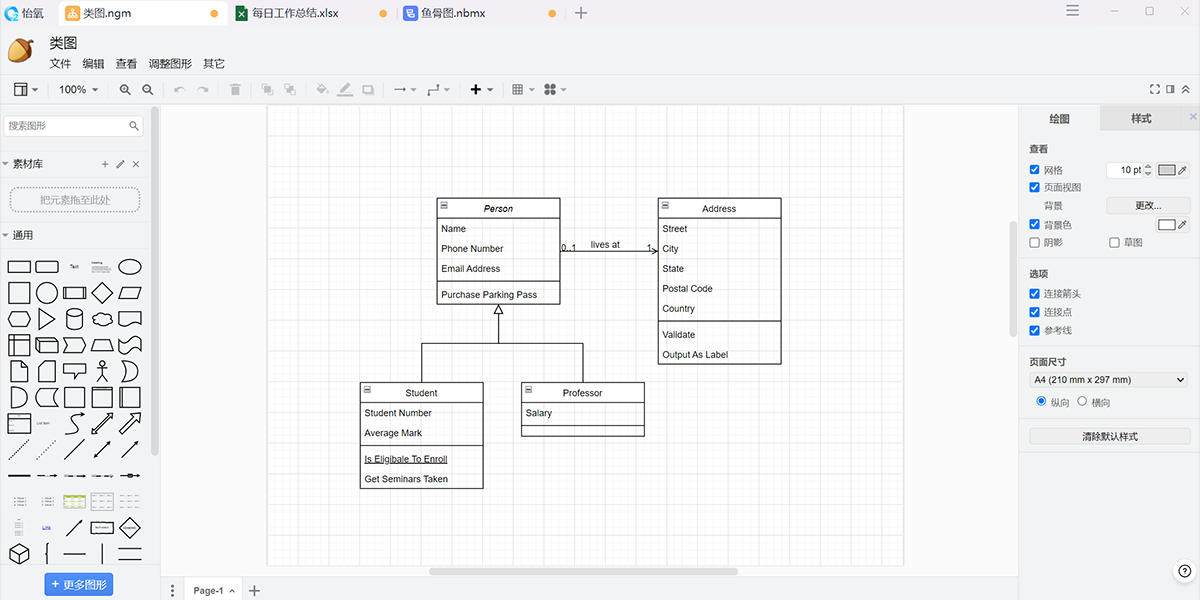Pick the diamond shape from the palette

click(102, 293)
